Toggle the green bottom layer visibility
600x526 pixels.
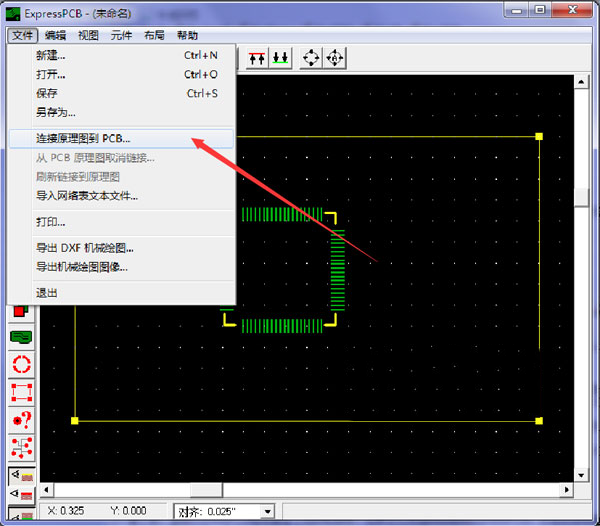[22, 514]
